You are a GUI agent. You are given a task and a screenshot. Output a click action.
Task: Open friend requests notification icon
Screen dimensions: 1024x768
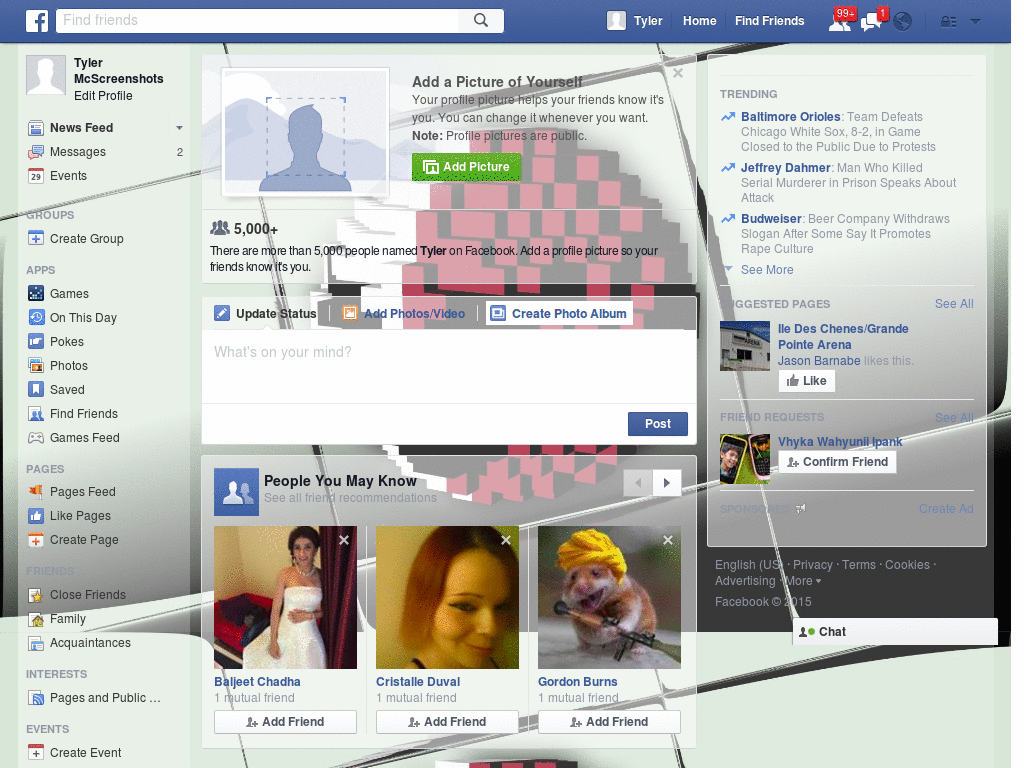[840, 21]
